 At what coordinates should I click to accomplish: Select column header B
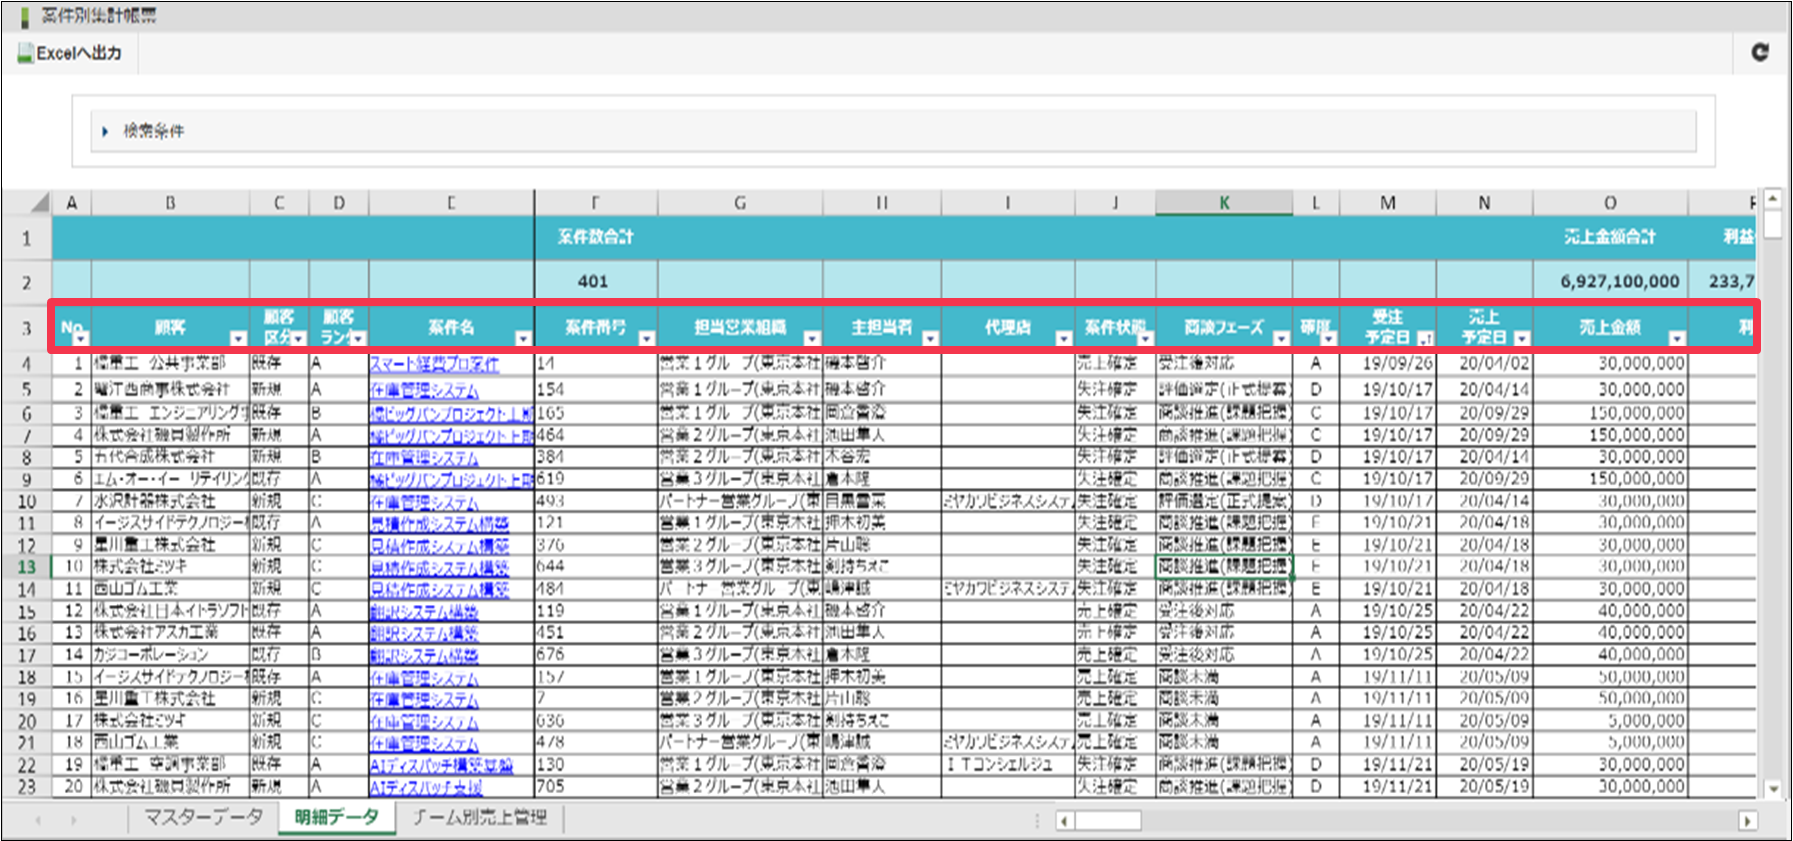(x=170, y=203)
